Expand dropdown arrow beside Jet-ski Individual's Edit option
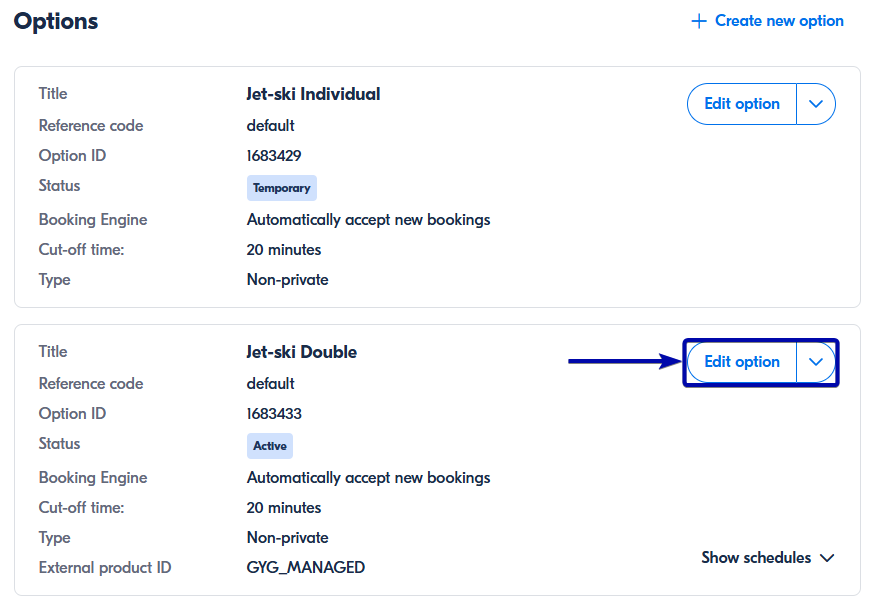875x606 pixels. pyautogui.click(x=816, y=104)
